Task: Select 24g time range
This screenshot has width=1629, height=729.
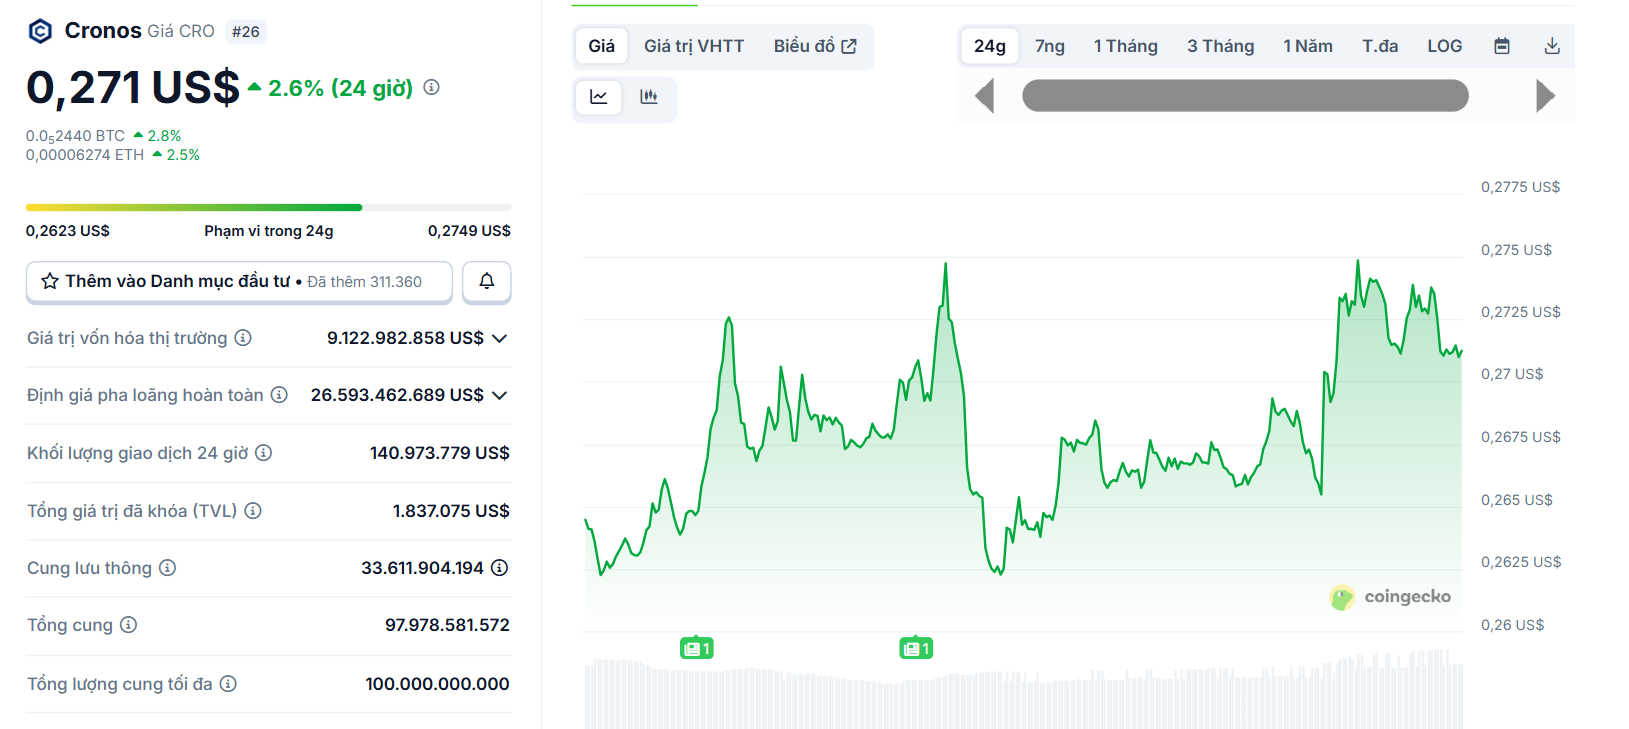Action: pyautogui.click(x=990, y=46)
